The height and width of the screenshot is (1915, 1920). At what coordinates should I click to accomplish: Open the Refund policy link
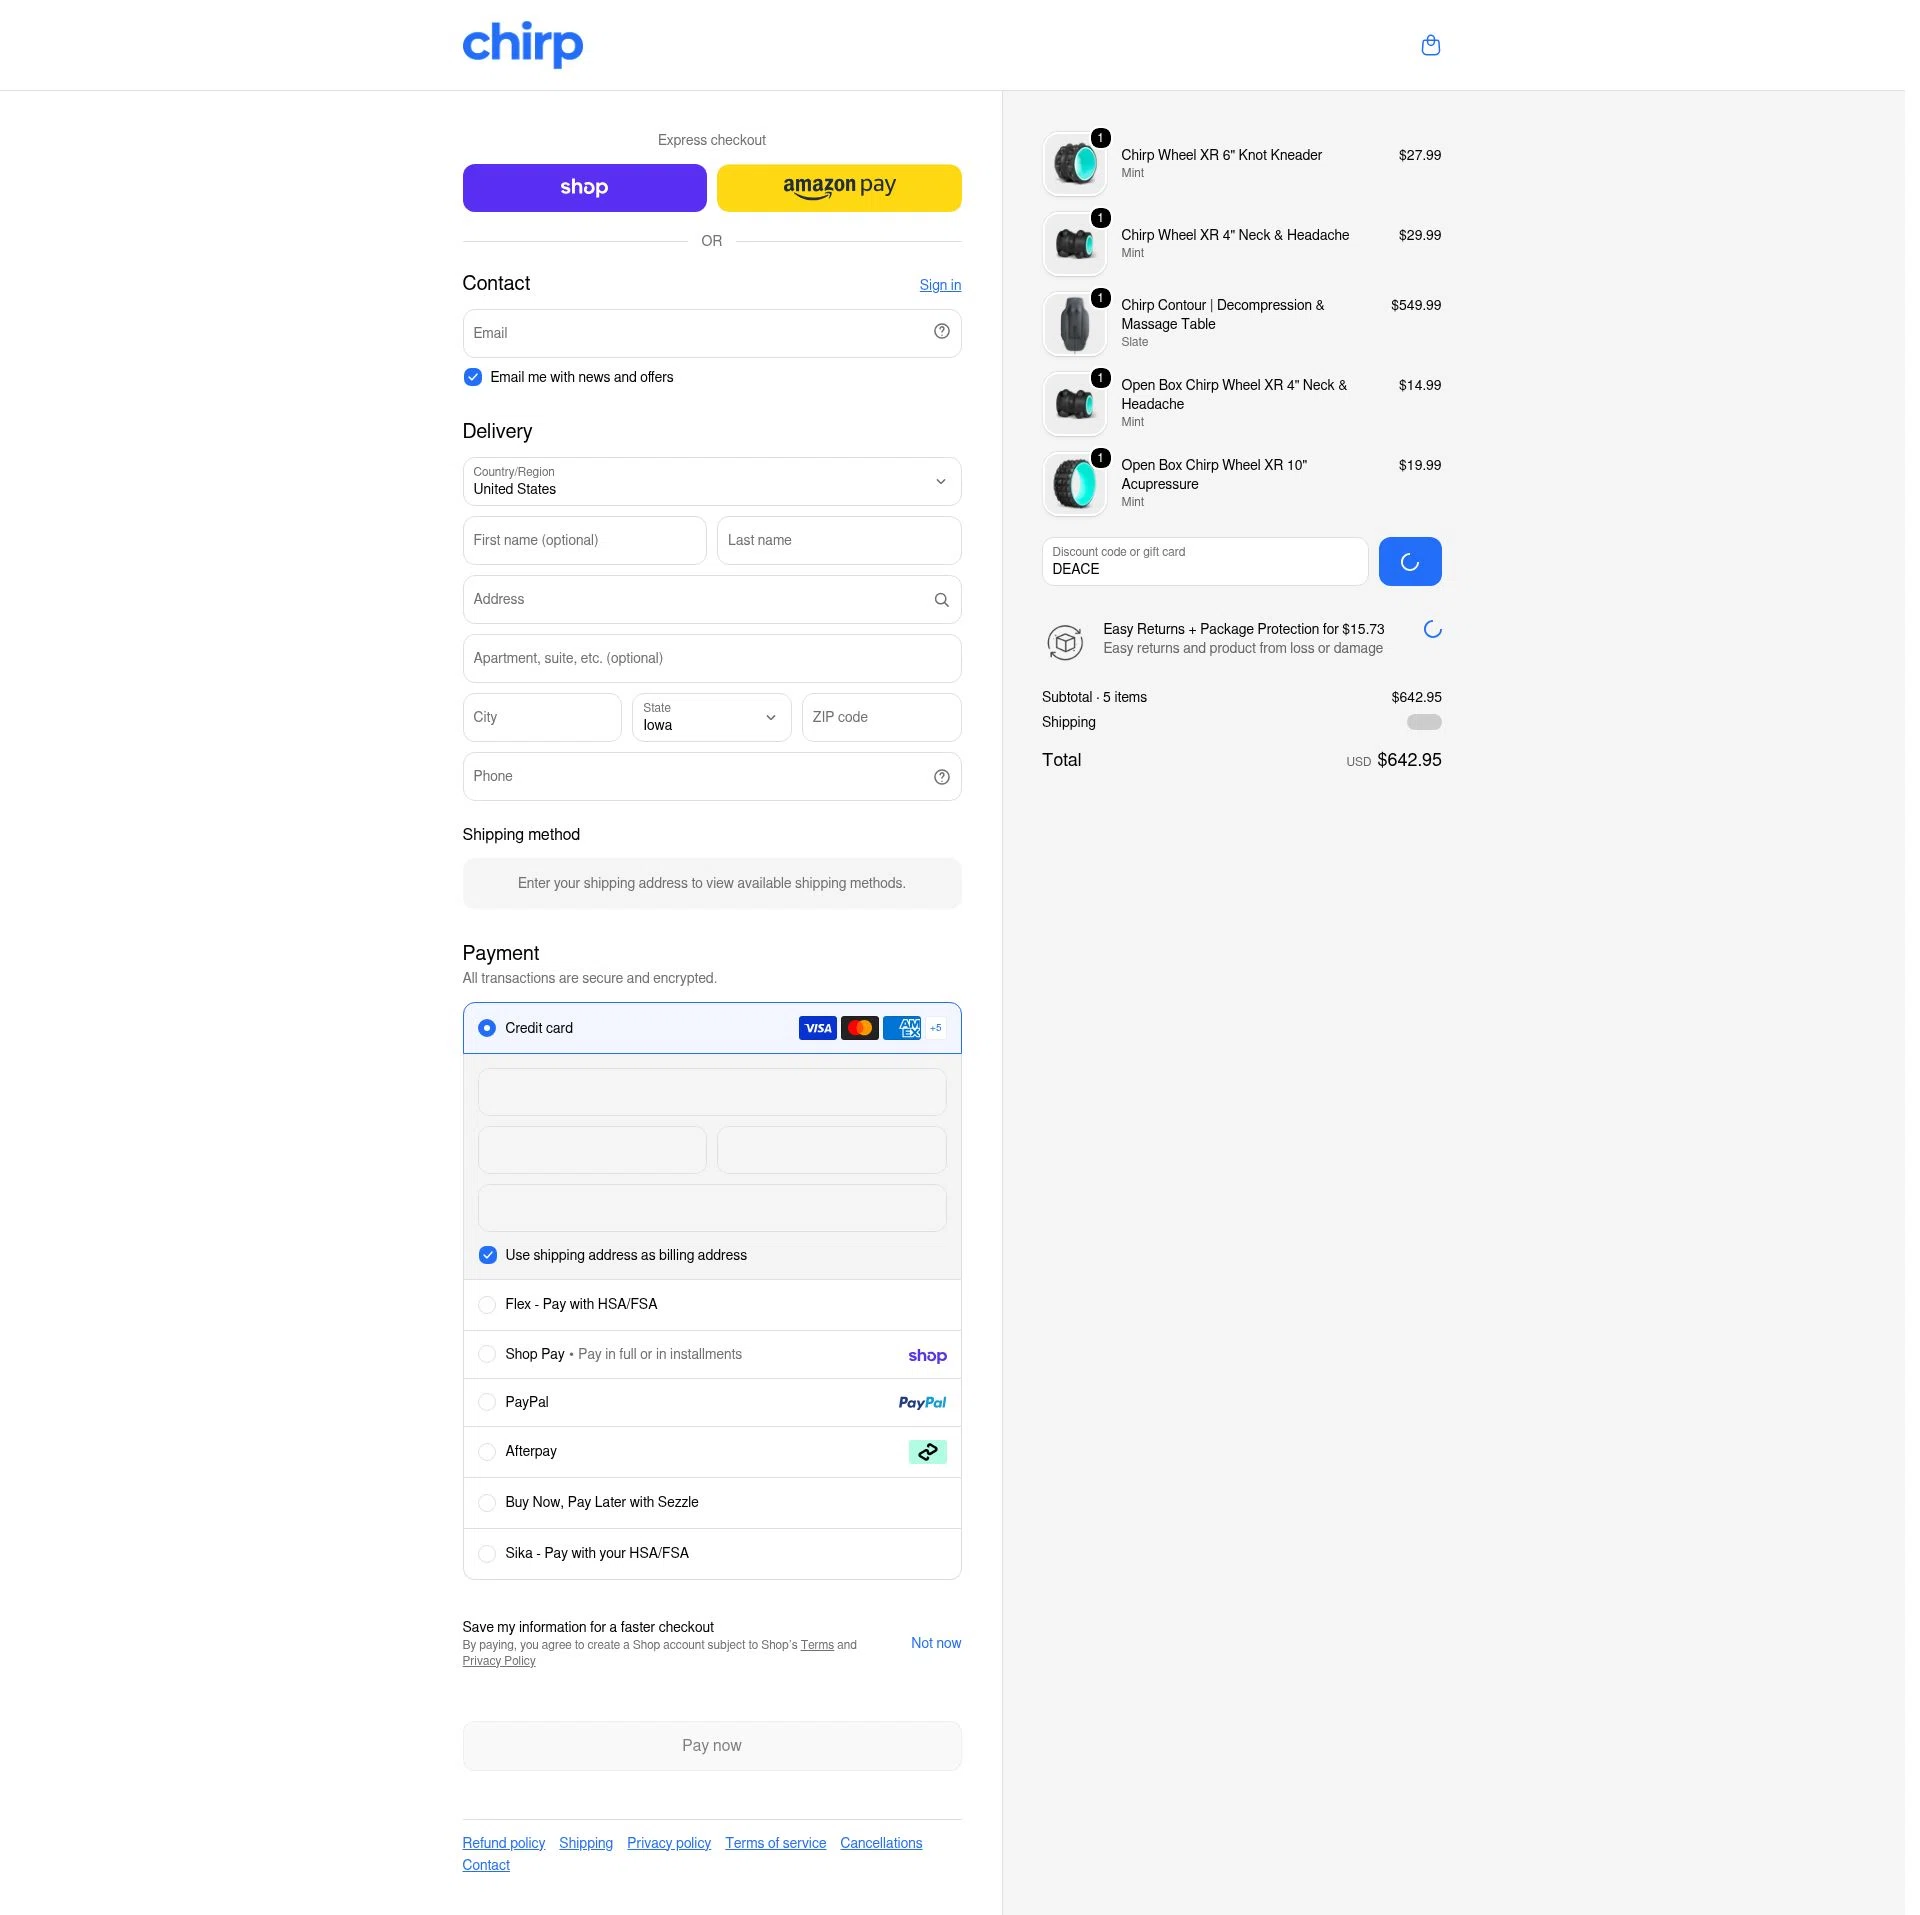pyautogui.click(x=503, y=1843)
